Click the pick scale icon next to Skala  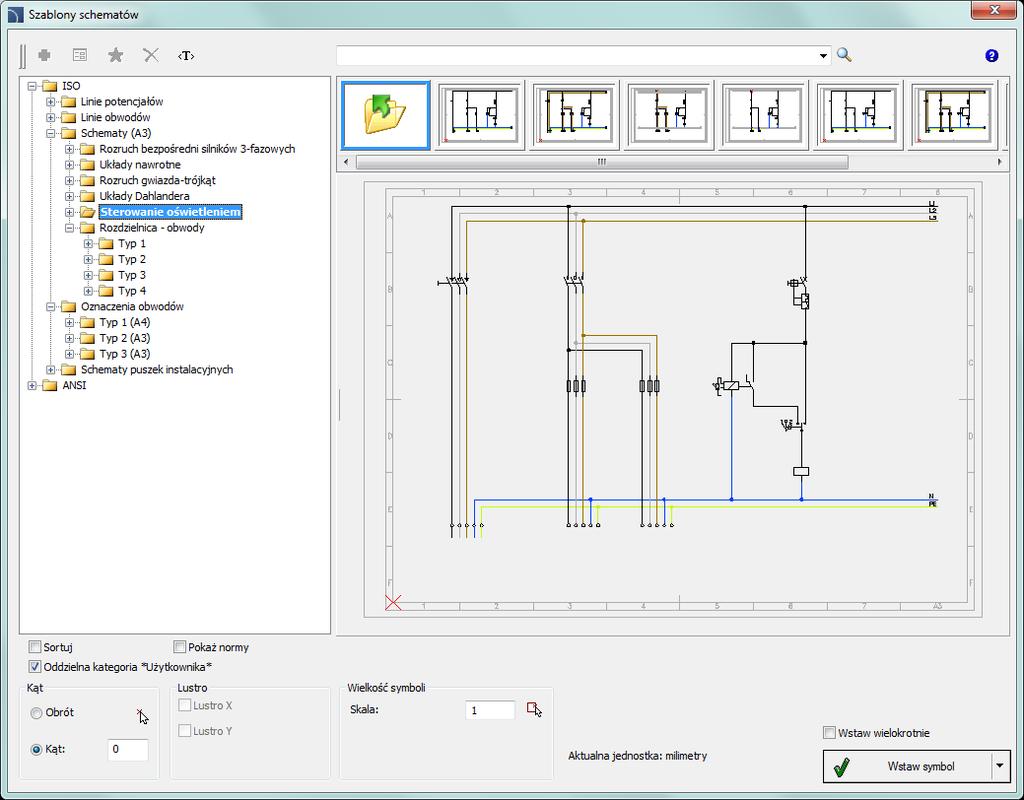(x=534, y=710)
